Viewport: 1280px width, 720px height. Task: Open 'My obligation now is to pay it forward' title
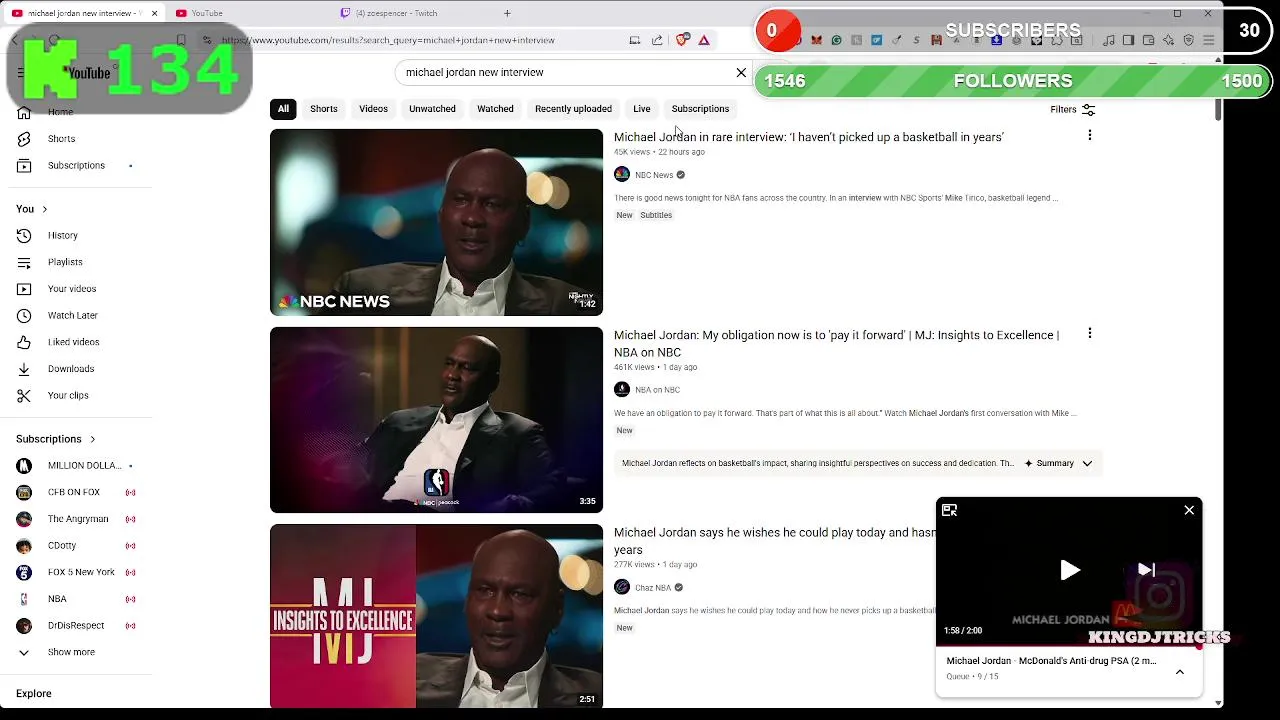coord(836,343)
